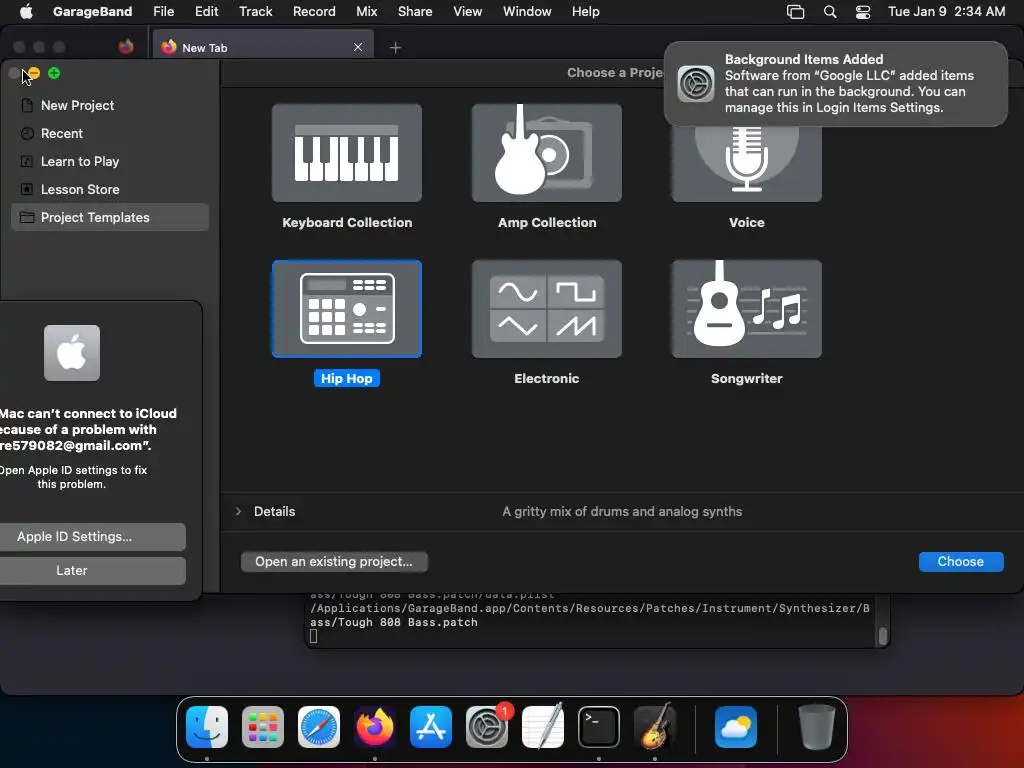1024x768 pixels.
Task: Select the Keyboard Collection template
Action: click(x=347, y=153)
